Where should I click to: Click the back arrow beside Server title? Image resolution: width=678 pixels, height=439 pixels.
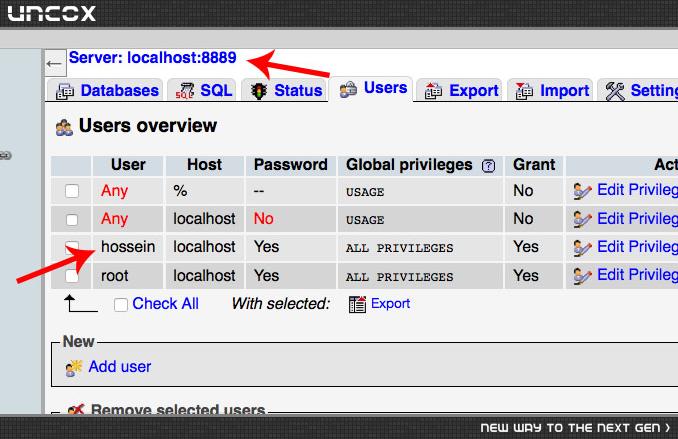(x=54, y=64)
